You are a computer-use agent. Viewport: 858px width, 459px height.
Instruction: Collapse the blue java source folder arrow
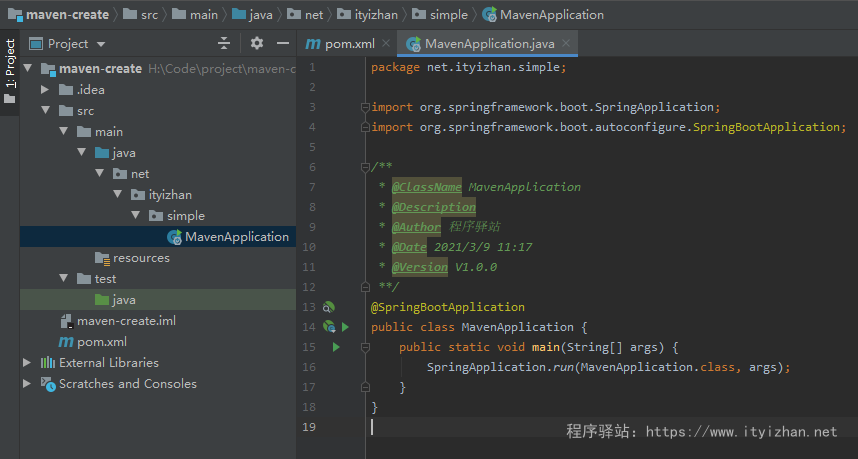point(82,153)
